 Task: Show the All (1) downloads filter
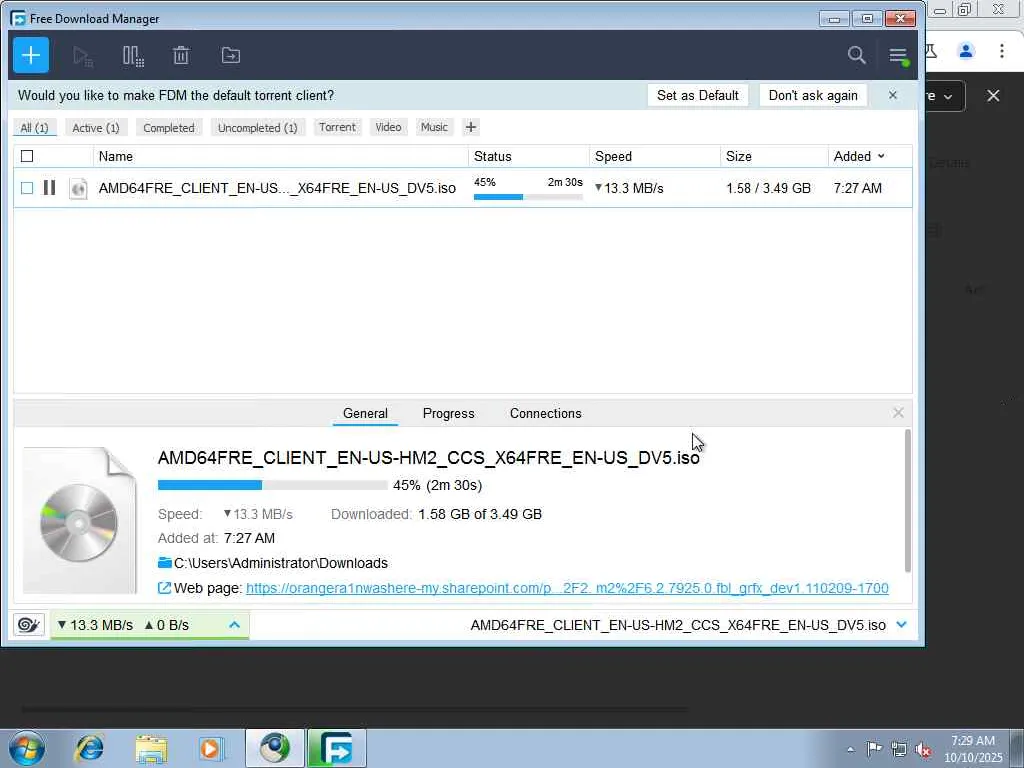coord(35,127)
